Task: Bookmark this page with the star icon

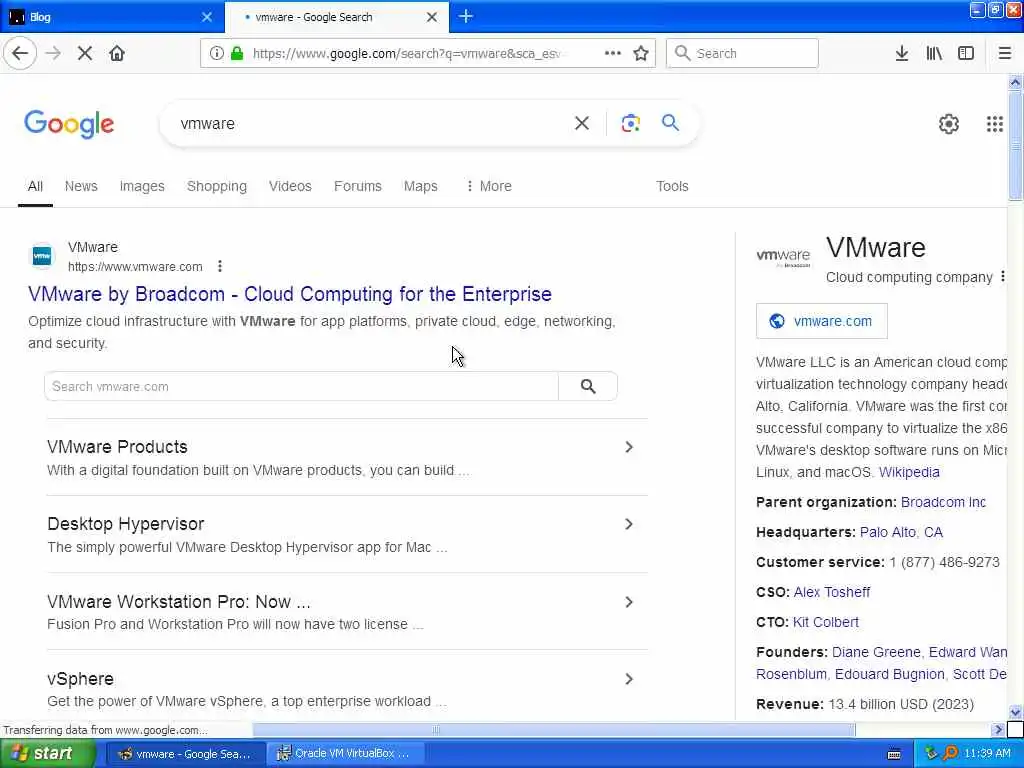Action: click(x=641, y=54)
